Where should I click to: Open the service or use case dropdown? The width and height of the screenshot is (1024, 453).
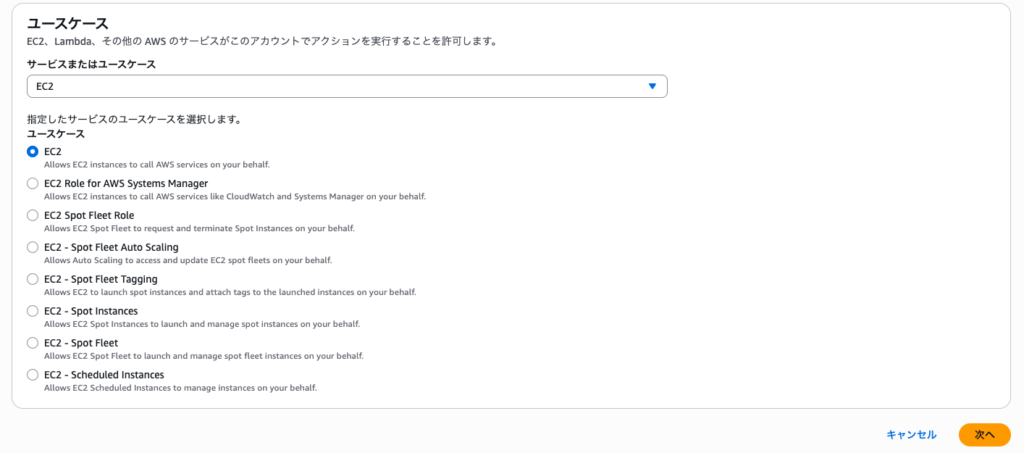(x=346, y=87)
